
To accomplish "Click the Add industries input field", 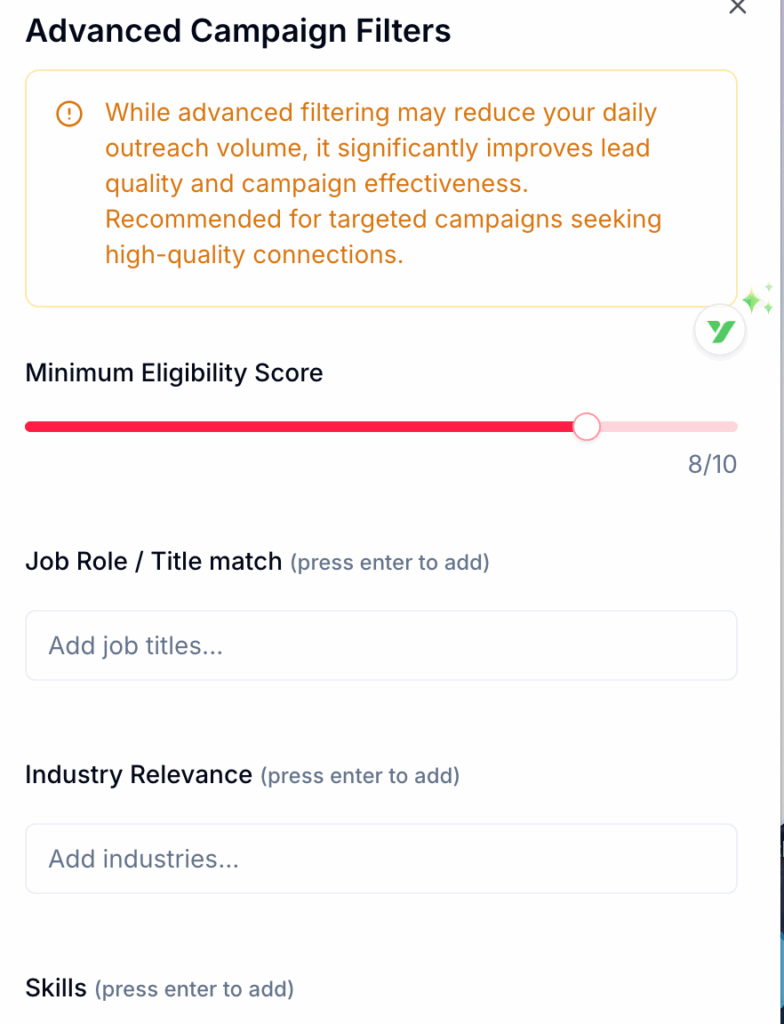I will (x=381, y=858).
